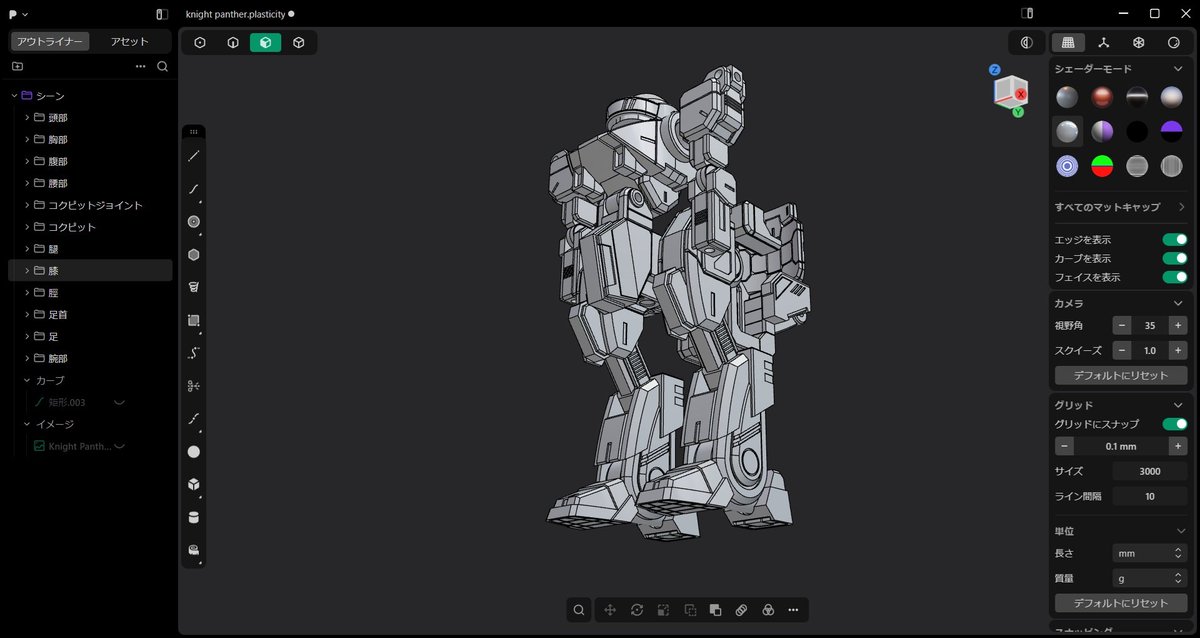This screenshot has height=638, width=1200.
Task: Open the grid/viewport settings tab
Action: pos(1068,43)
